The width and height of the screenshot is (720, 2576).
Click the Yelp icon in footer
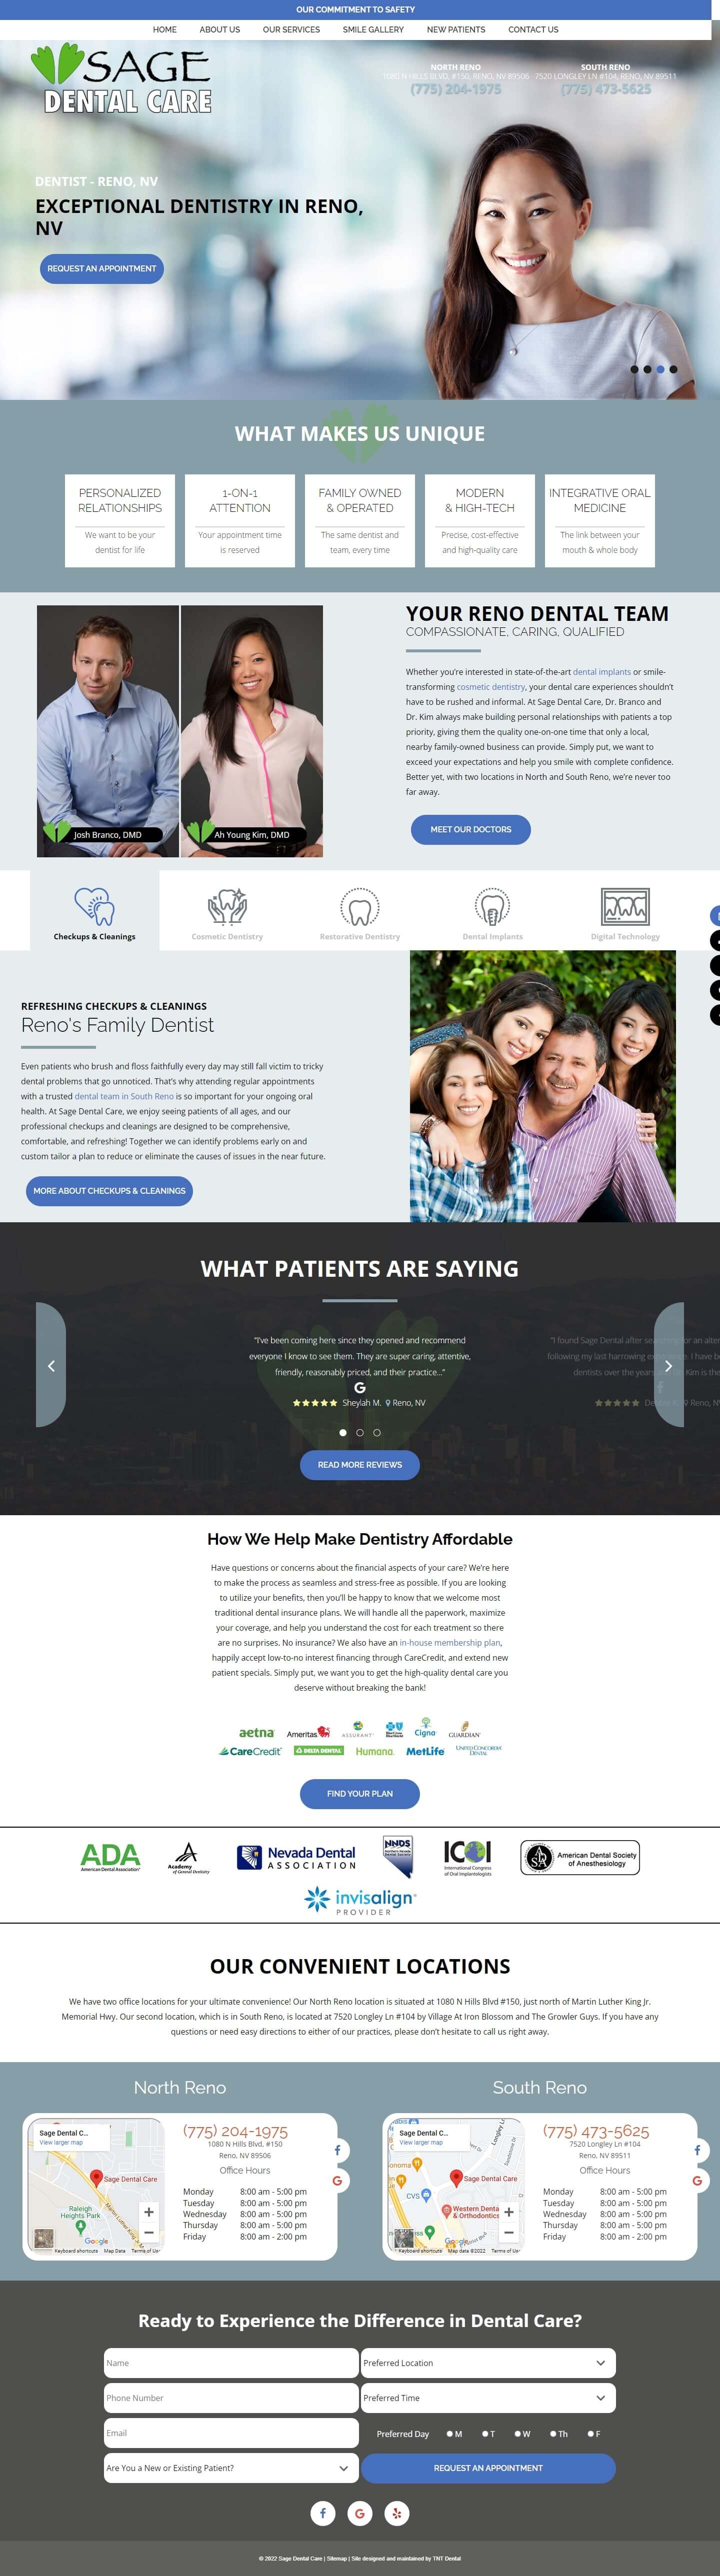(397, 2513)
